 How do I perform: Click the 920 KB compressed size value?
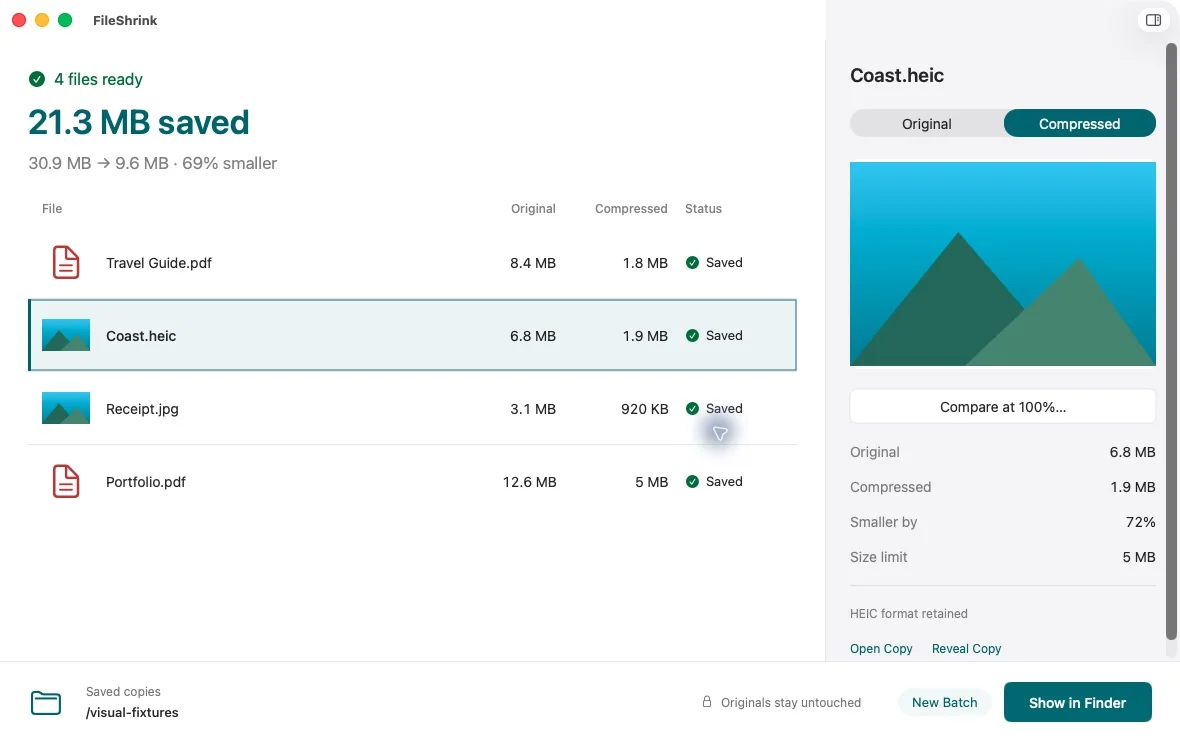coord(644,409)
